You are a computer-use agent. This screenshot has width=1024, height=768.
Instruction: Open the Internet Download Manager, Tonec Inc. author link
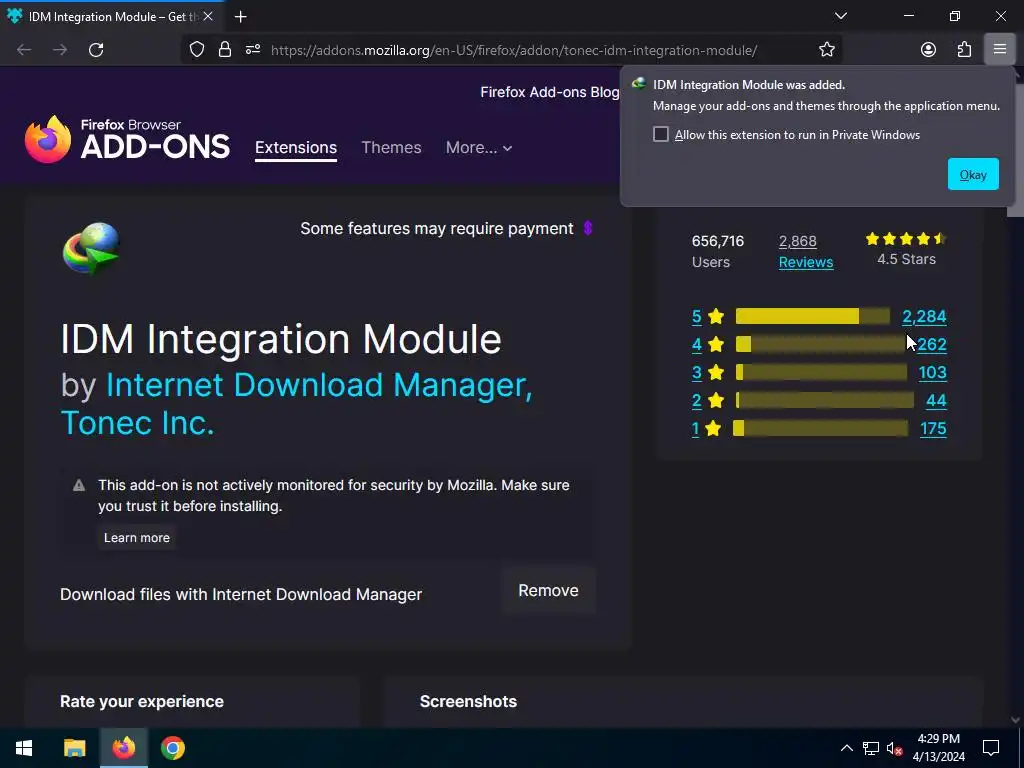click(296, 404)
